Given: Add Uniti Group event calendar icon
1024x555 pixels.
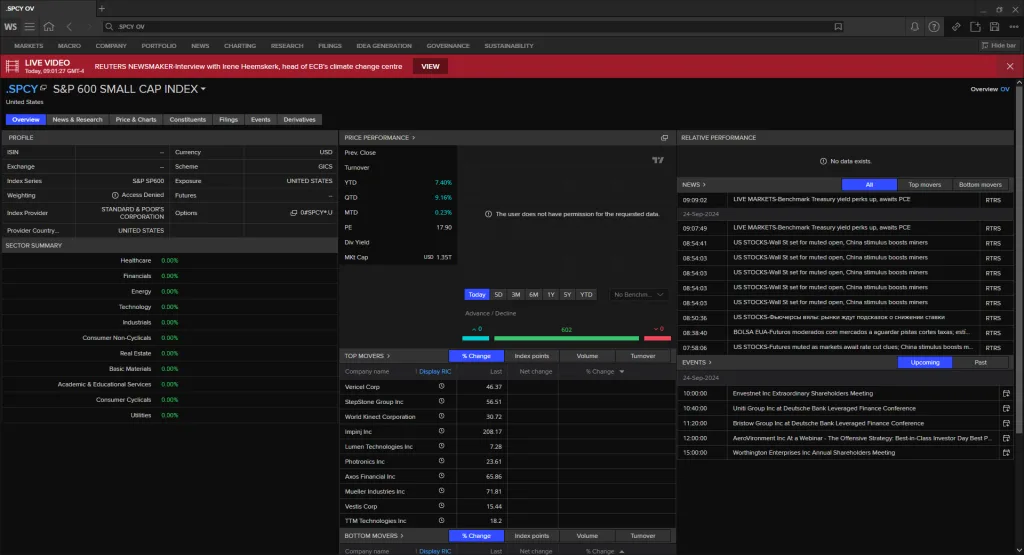Looking at the screenshot, I should 1006,408.
